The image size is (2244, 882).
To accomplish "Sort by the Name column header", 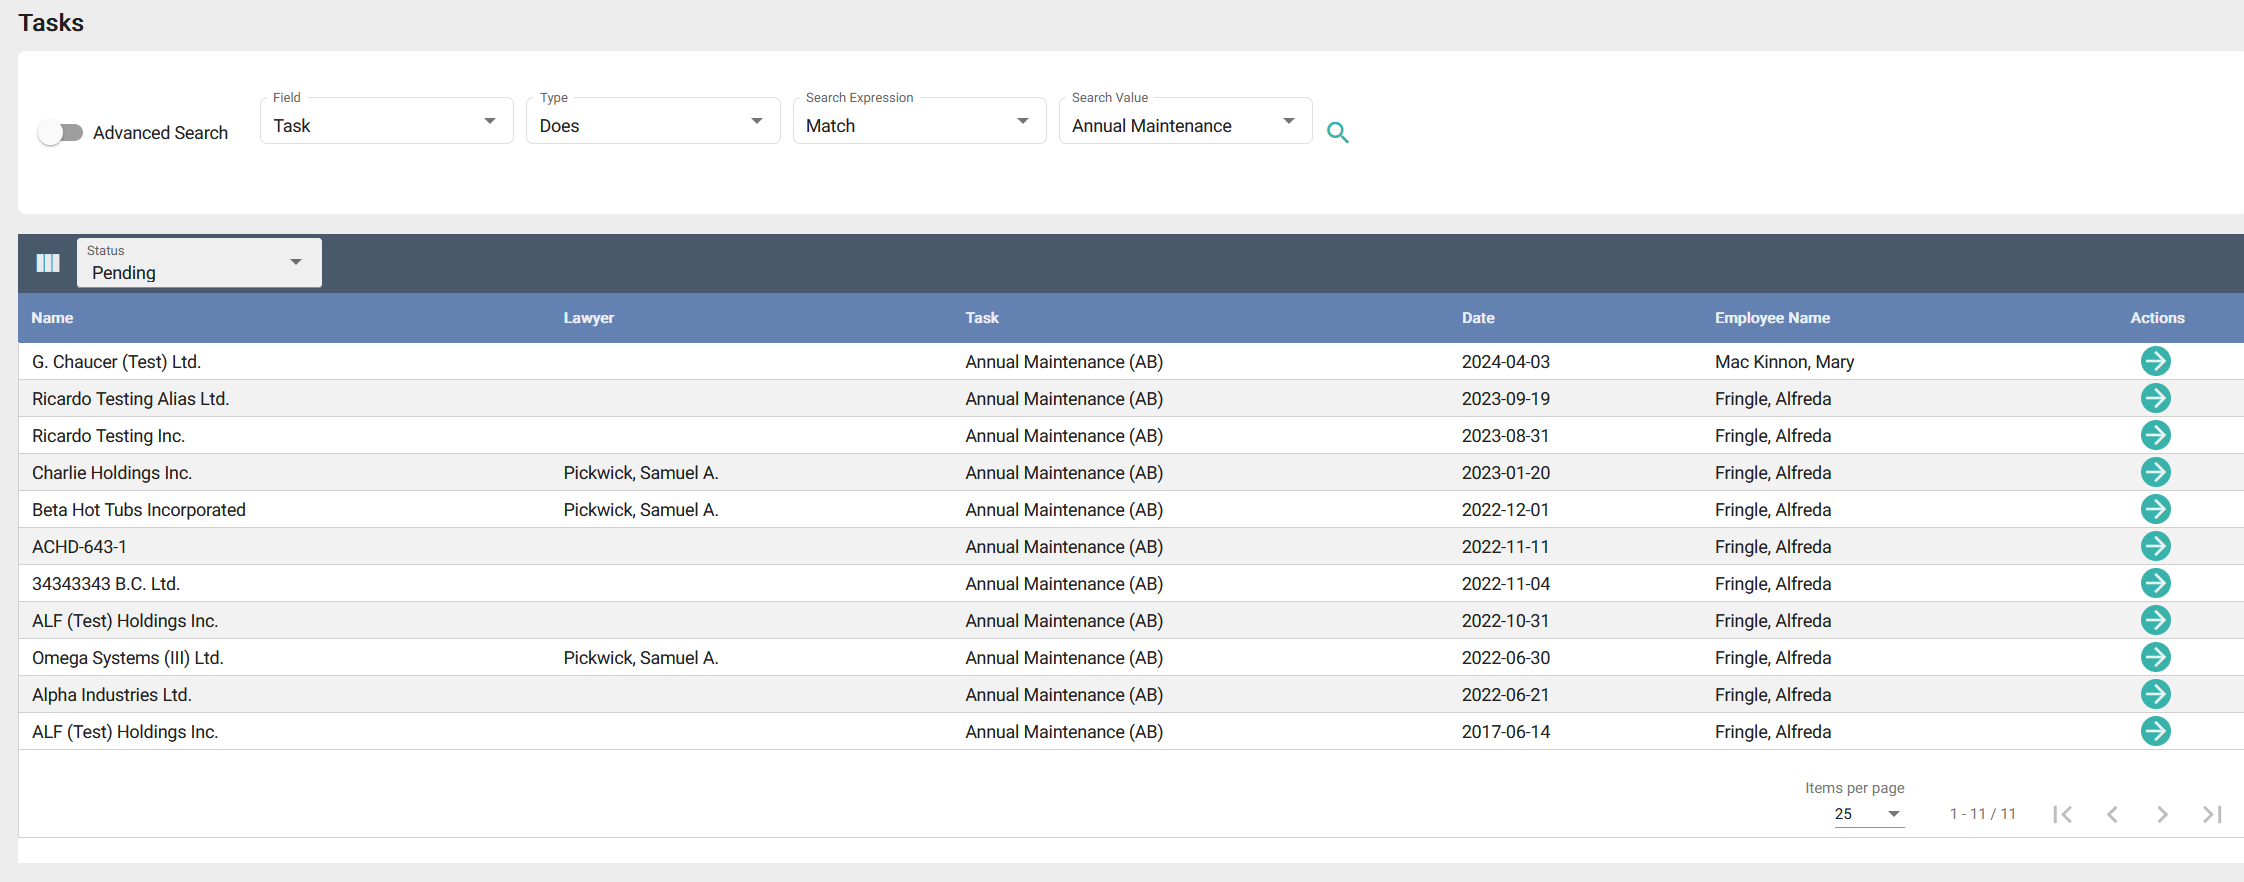I will (52, 318).
